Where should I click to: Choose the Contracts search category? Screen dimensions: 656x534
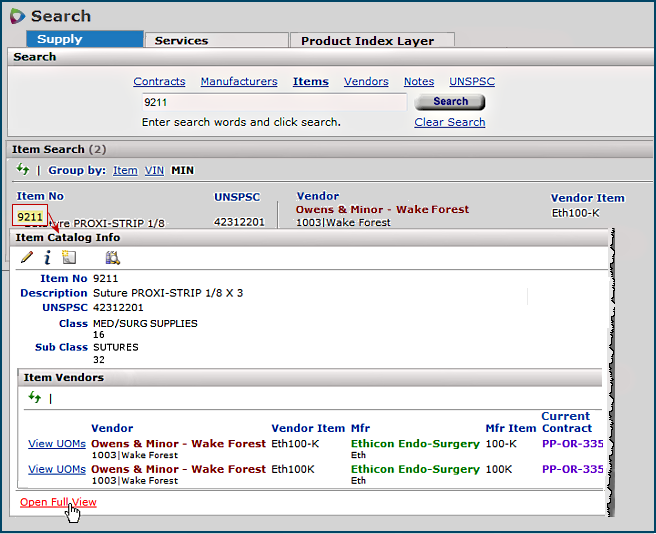coord(159,82)
